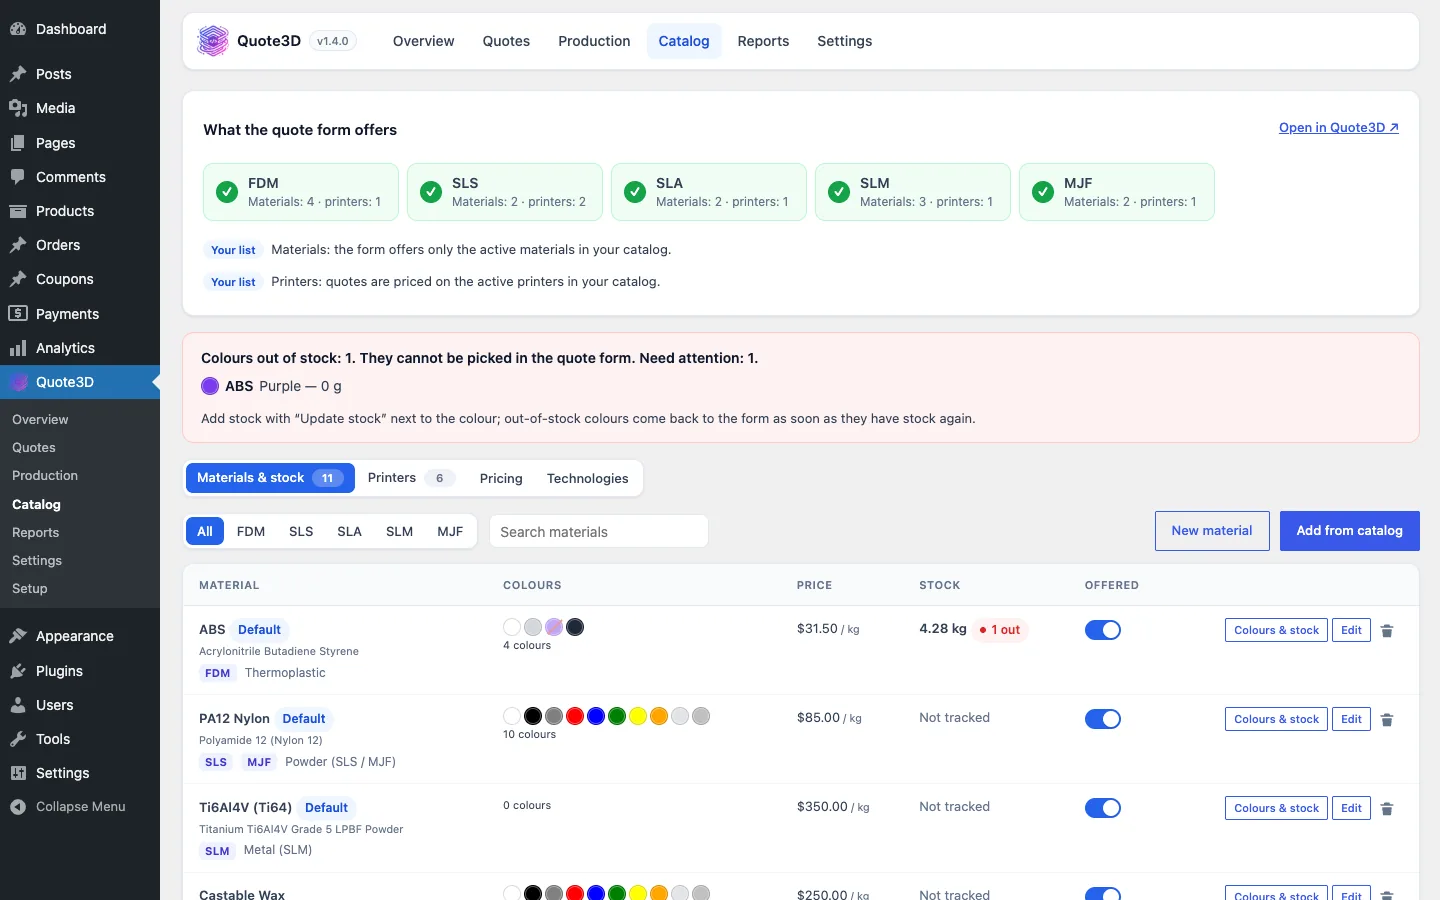Switch to the Overview tab in header

[423, 41]
